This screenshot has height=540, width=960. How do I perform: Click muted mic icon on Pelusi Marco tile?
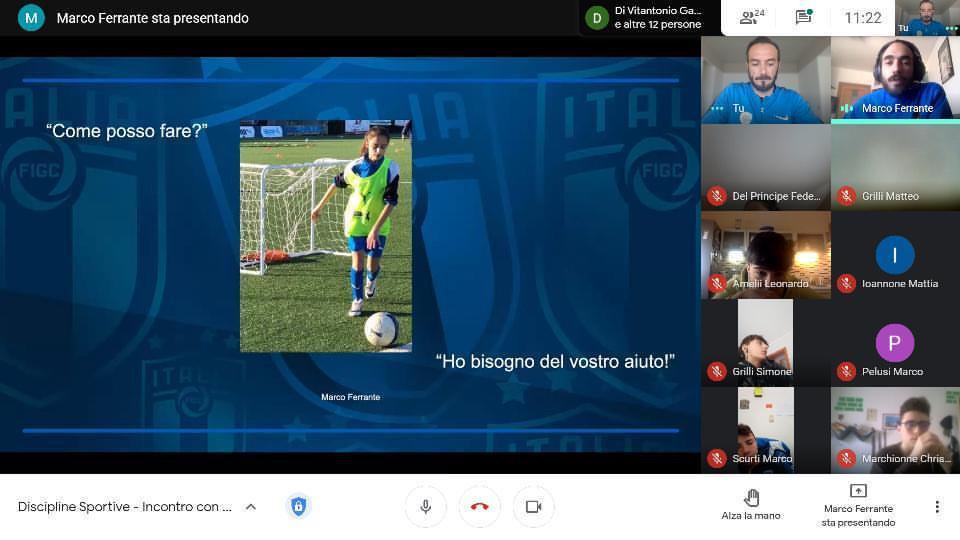pyautogui.click(x=846, y=371)
